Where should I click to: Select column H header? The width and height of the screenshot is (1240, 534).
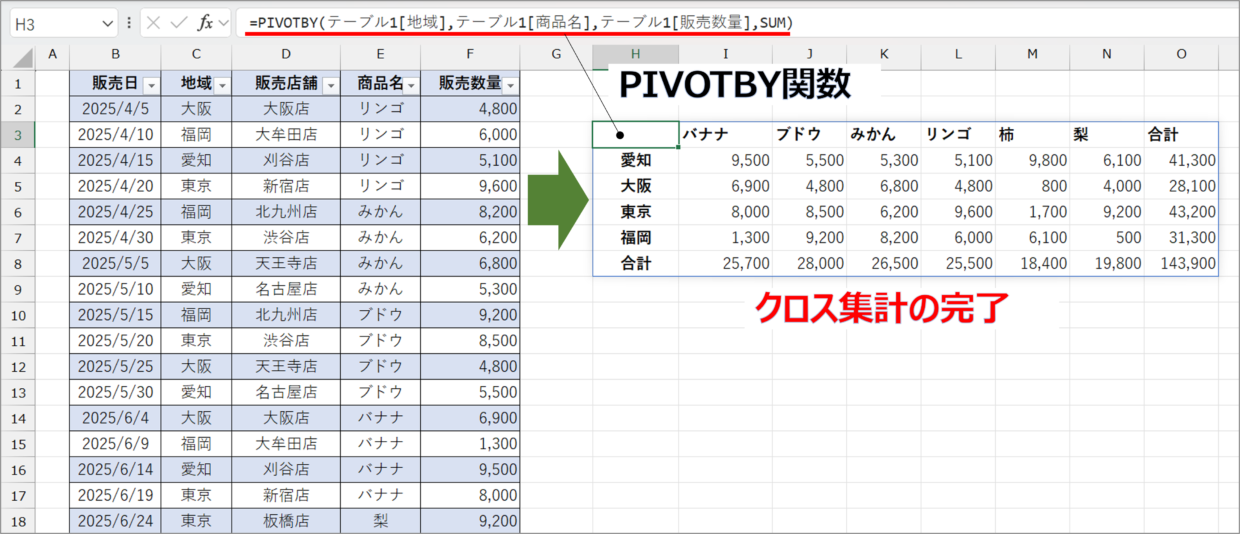(x=635, y=54)
